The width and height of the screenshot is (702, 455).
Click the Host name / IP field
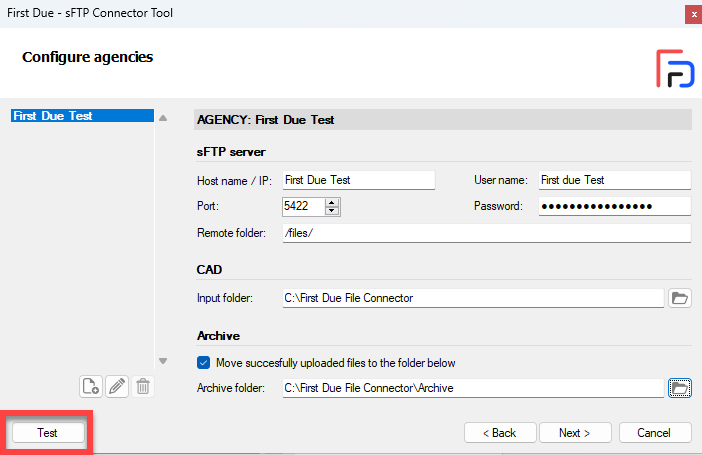pos(359,180)
